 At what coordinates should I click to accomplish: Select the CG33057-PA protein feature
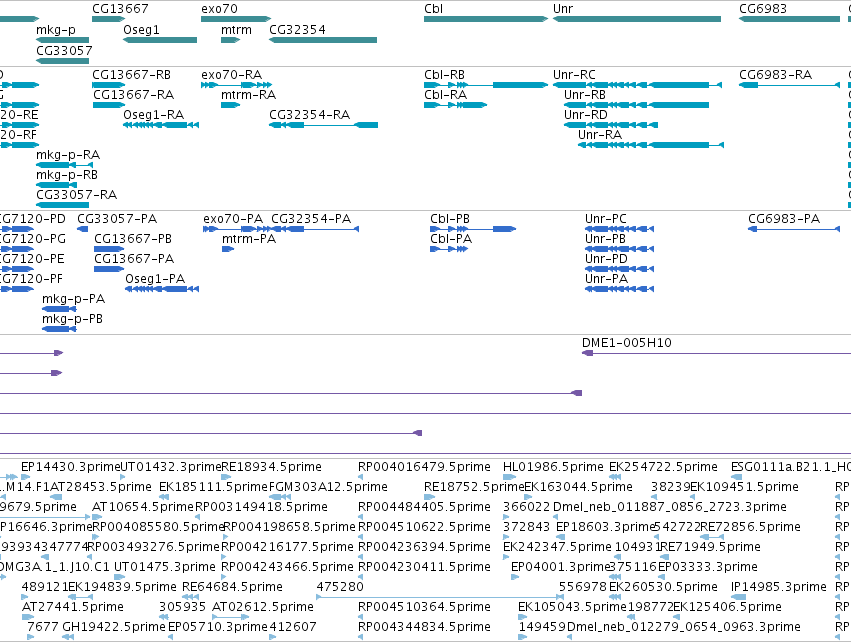(82, 229)
